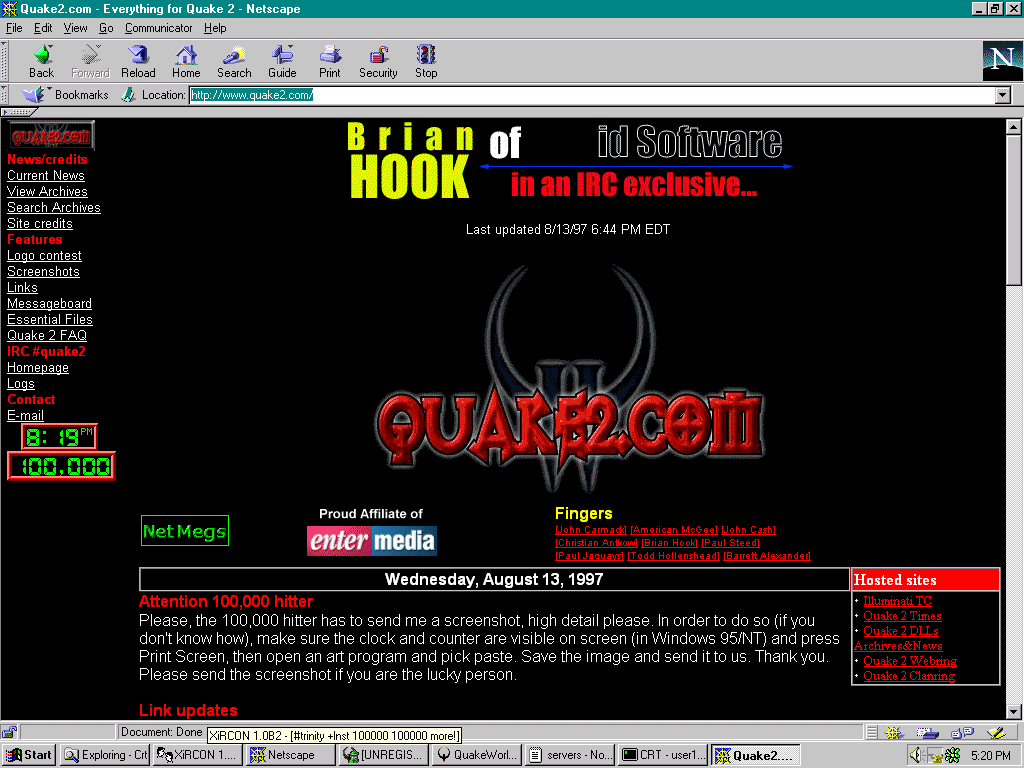Click the dial-up network tray icon
Image resolution: width=1024 pixels, height=768 pixels.
(x=935, y=756)
